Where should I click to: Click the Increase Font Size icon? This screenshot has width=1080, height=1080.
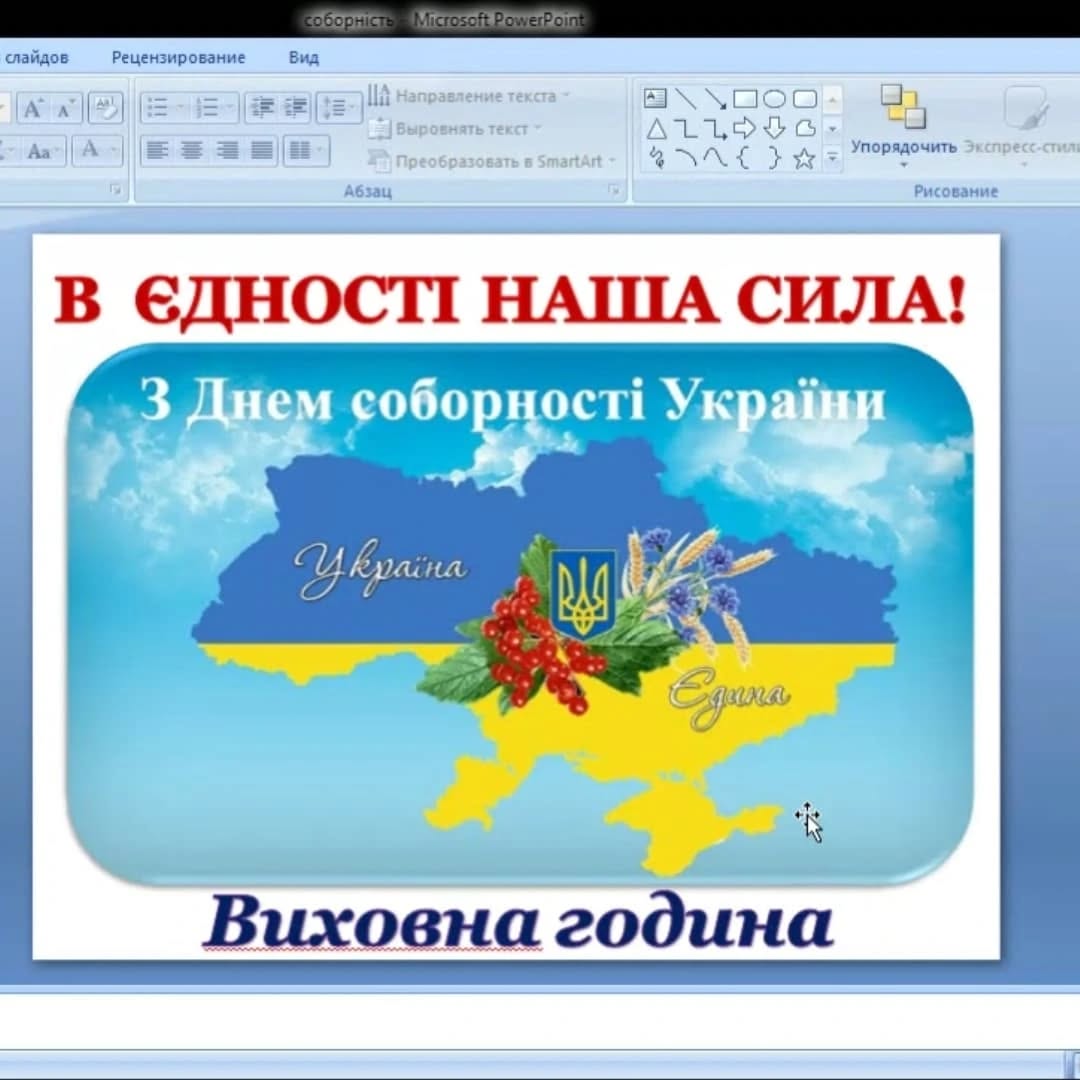33,108
